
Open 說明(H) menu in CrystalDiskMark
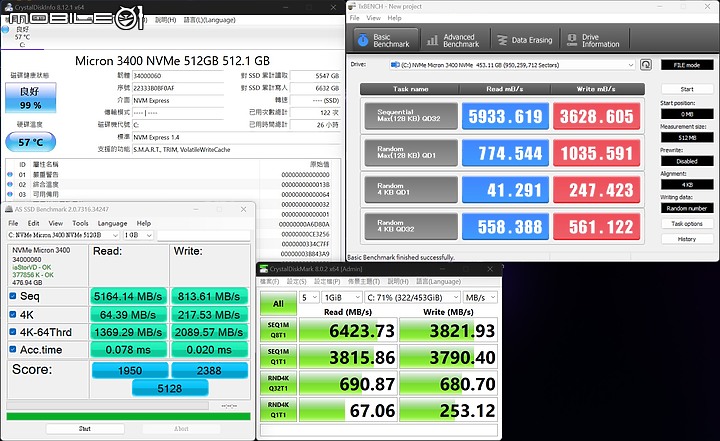pyautogui.click(x=398, y=281)
